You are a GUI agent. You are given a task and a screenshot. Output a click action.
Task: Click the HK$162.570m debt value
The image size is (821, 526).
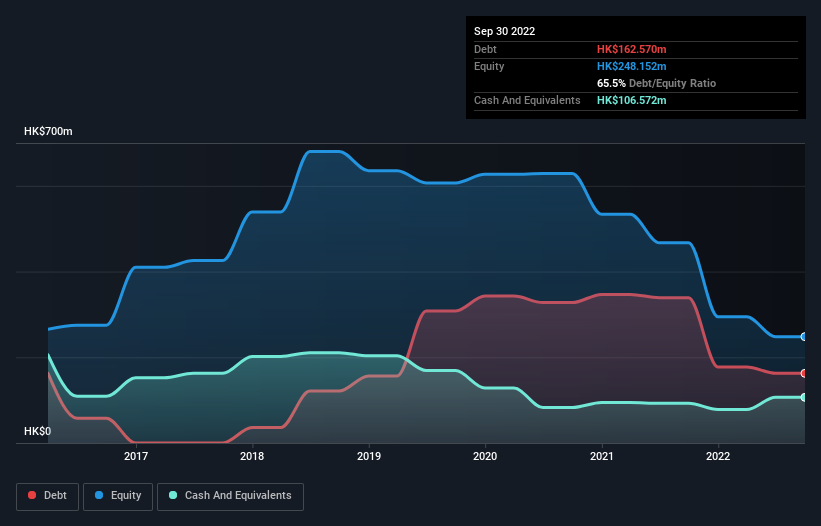click(631, 49)
